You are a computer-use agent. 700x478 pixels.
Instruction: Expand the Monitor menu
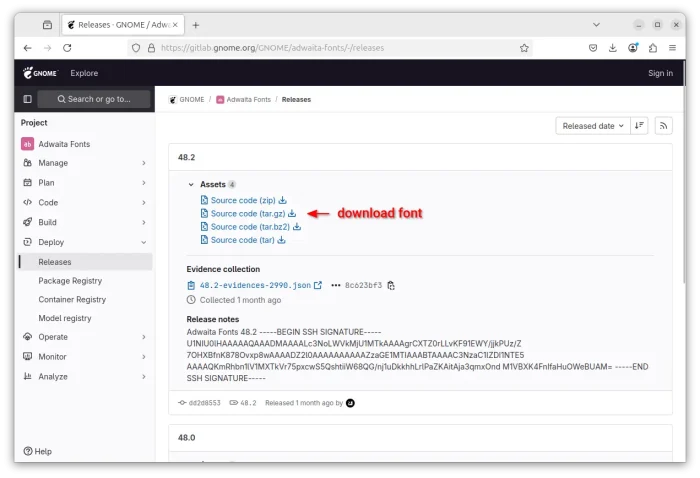(85, 357)
